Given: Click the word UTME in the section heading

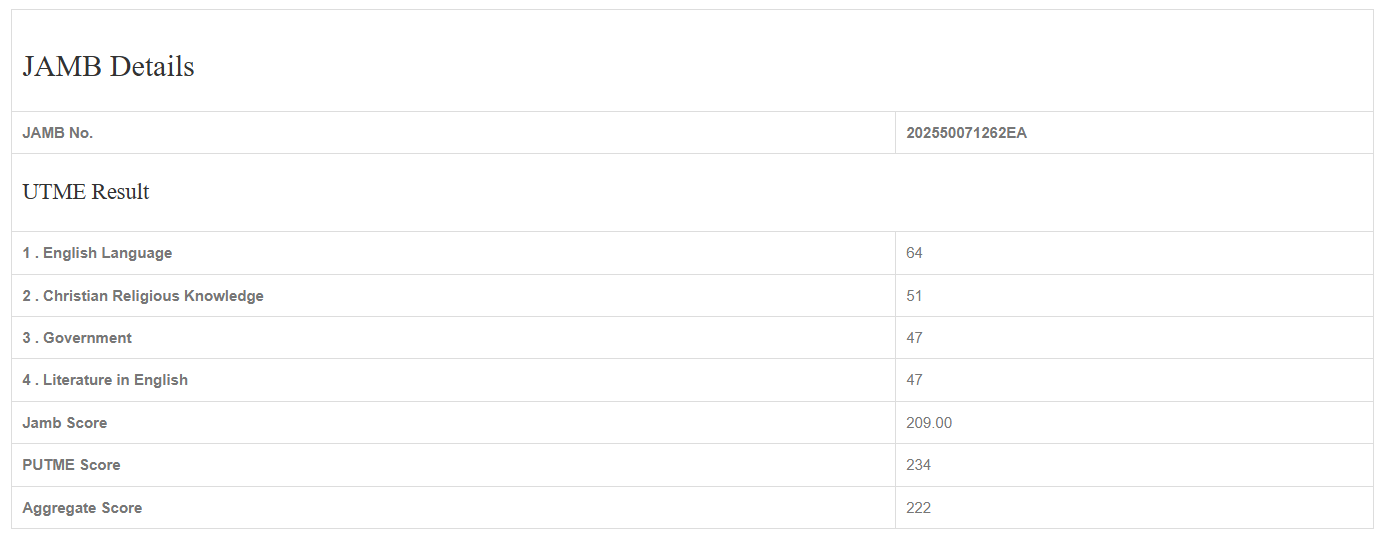Looking at the screenshot, I should (x=54, y=192).
